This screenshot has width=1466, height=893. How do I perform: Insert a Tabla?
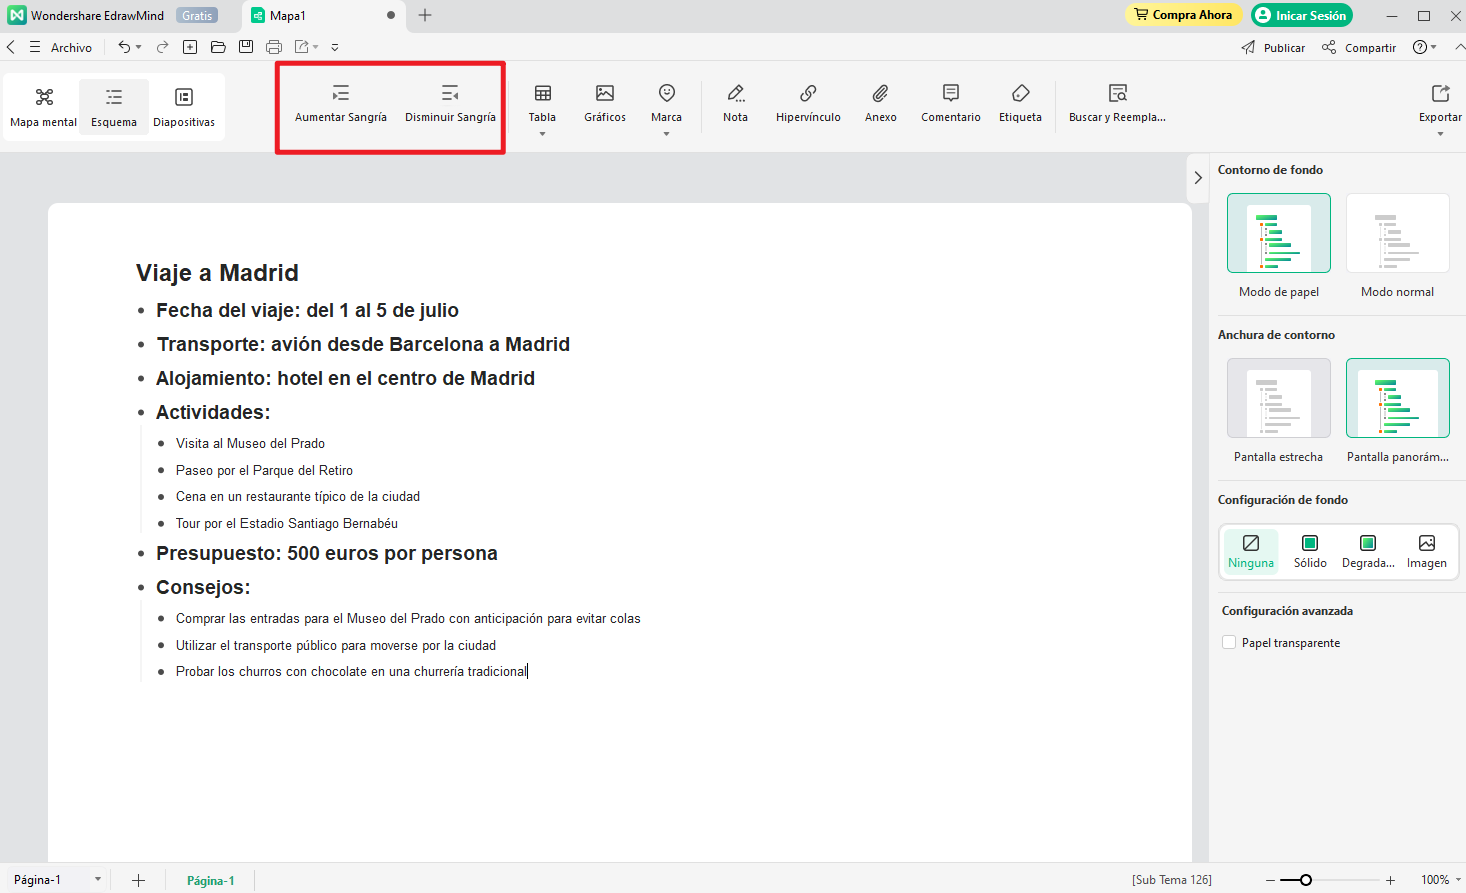[542, 104]
